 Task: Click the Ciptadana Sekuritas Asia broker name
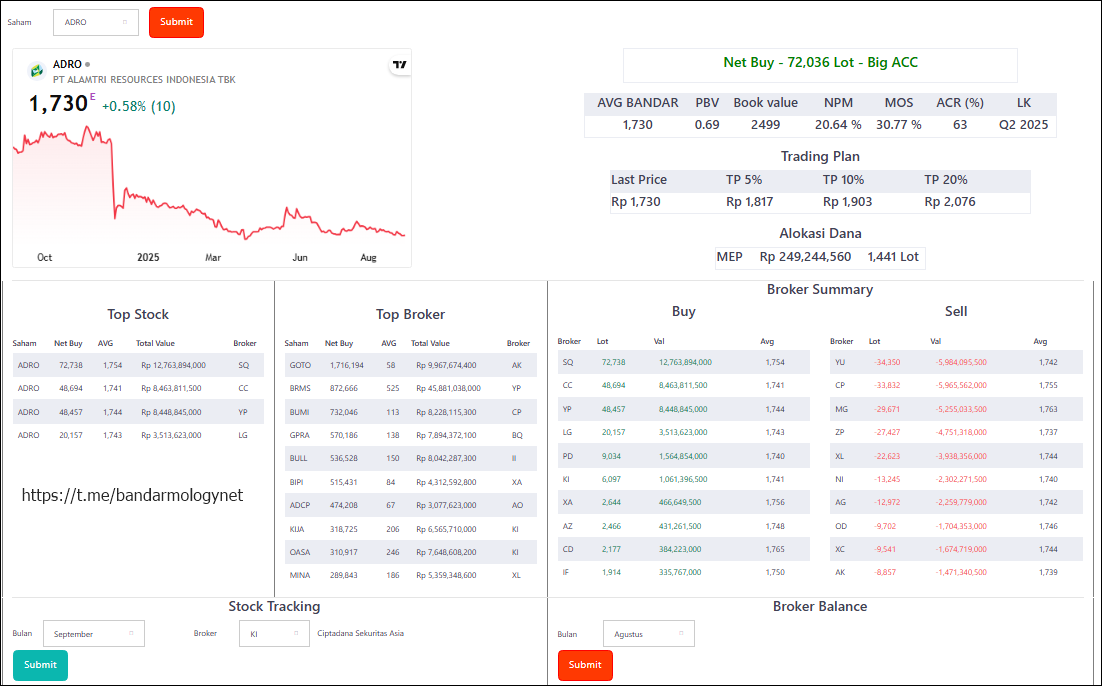(361, 633)
